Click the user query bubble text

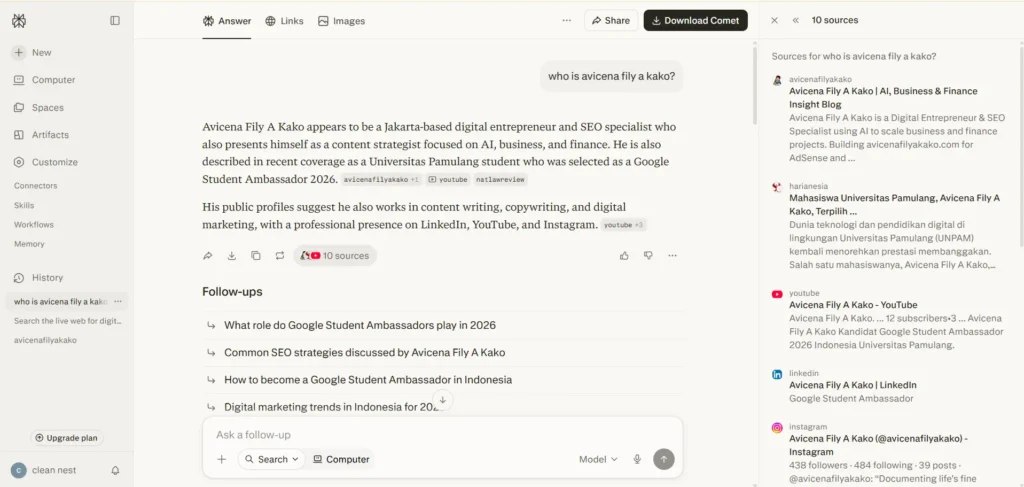(x=611, y=76)
